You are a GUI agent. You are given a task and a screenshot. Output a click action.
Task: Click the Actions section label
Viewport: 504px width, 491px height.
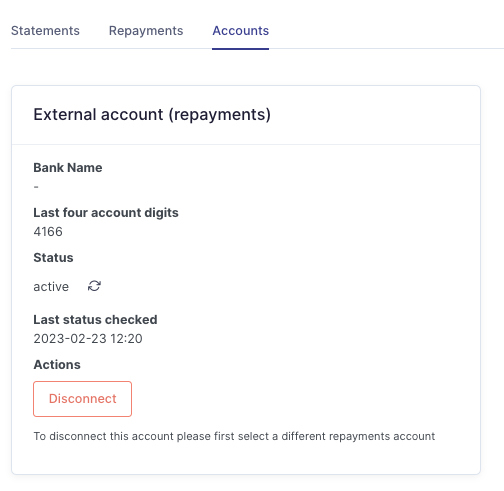point(57,365)
